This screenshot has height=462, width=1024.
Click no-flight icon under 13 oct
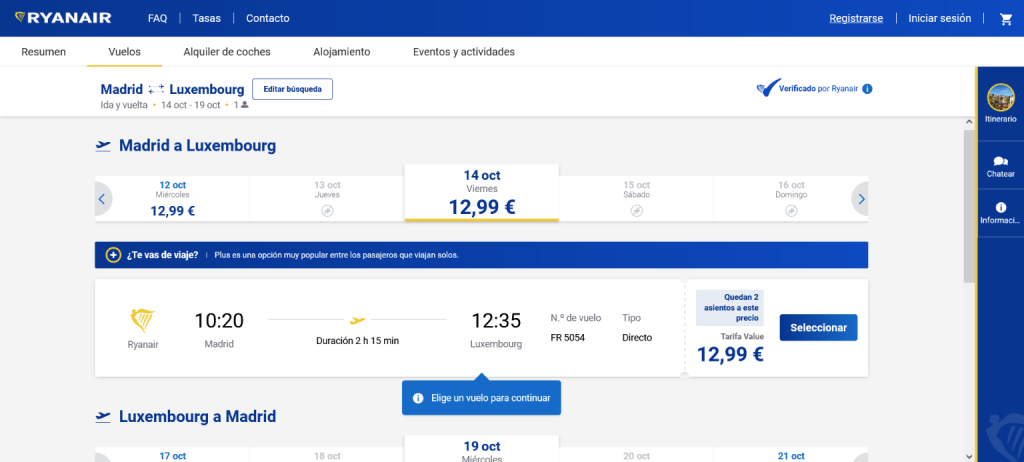(327, 210)
